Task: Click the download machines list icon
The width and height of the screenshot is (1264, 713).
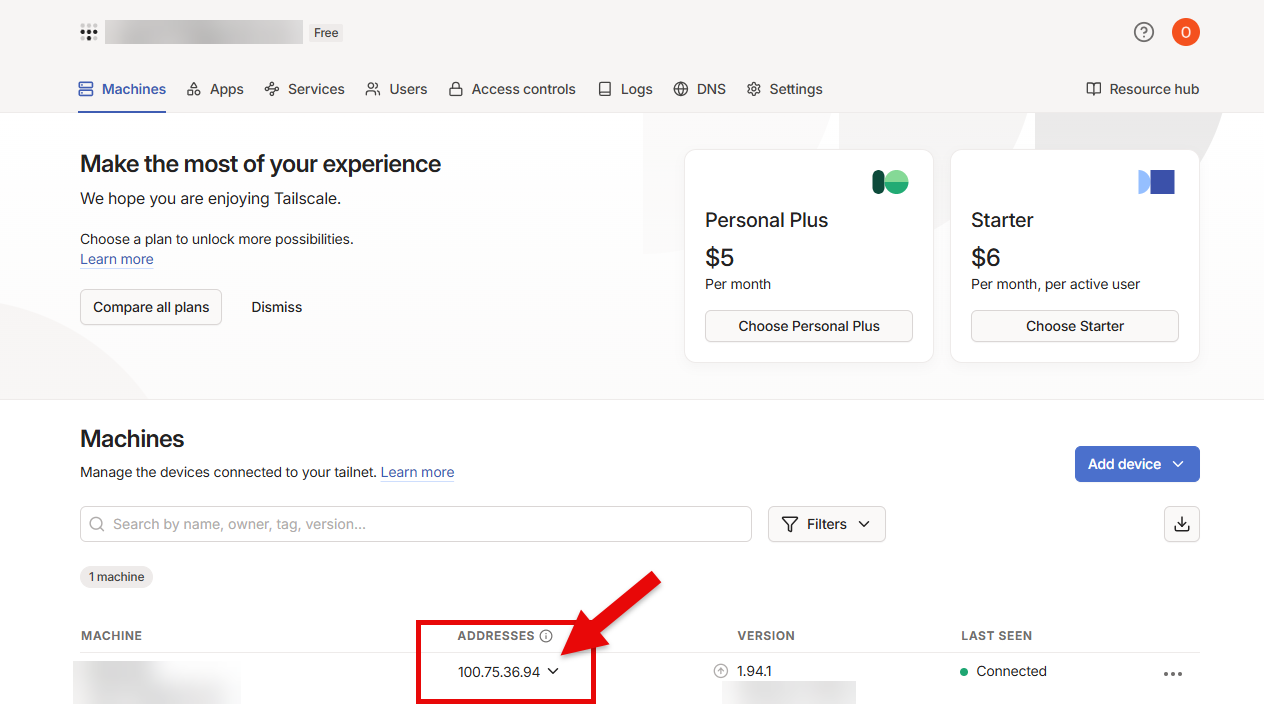Action: coord(1181,524)
